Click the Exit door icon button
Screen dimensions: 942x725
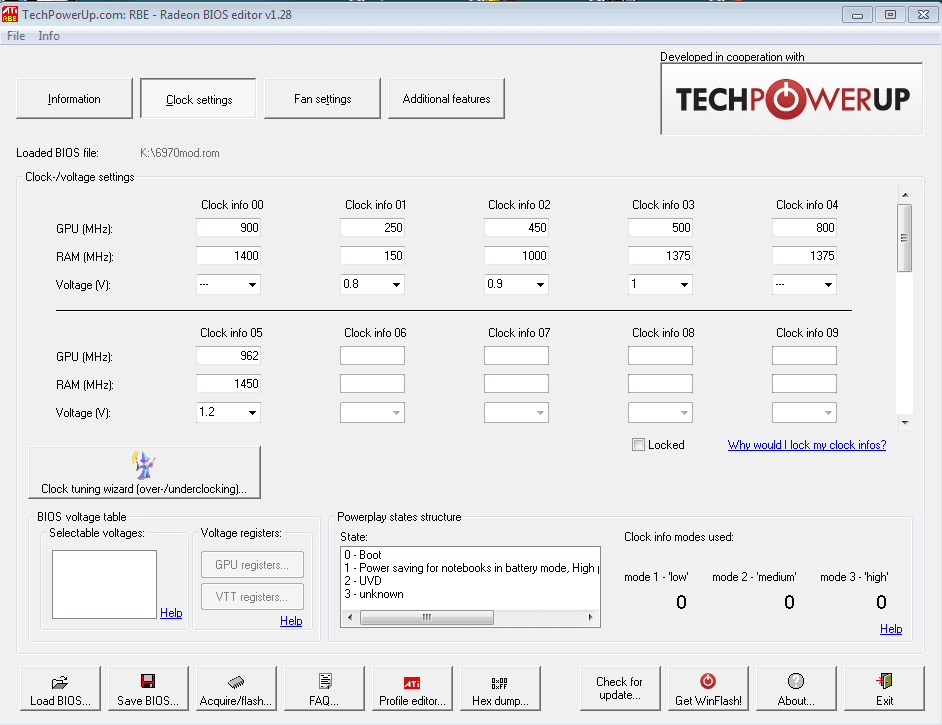[x=884, y=688]
